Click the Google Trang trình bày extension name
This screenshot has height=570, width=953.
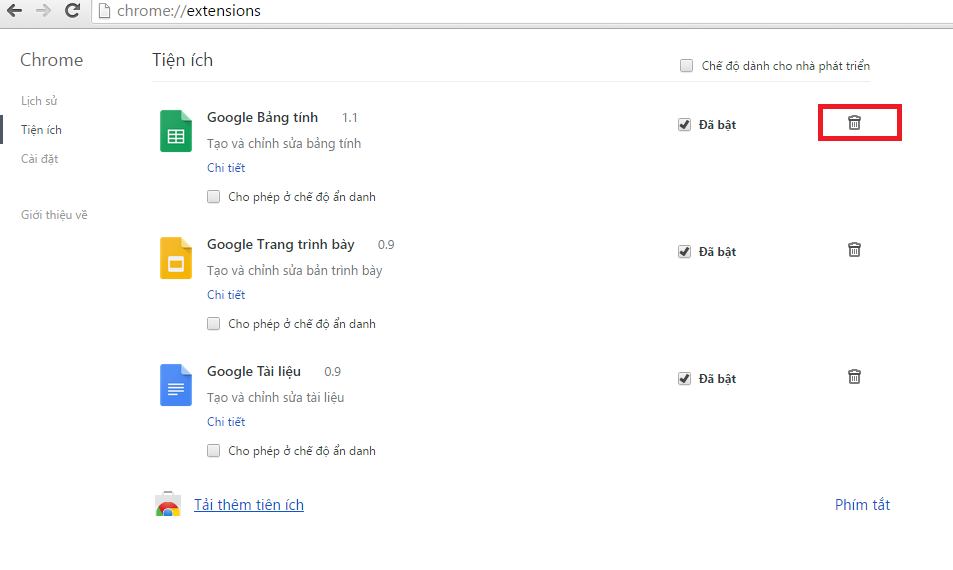[281, 244]
